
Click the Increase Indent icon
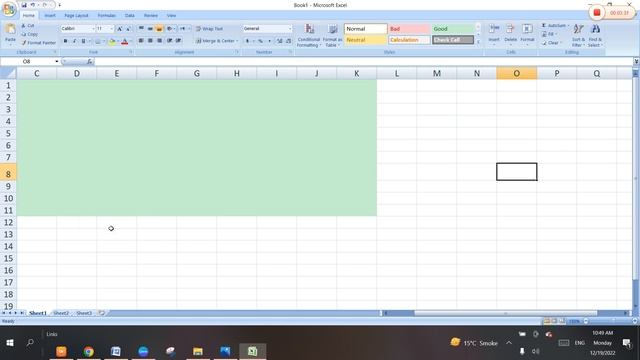click(x=178, y=40)
